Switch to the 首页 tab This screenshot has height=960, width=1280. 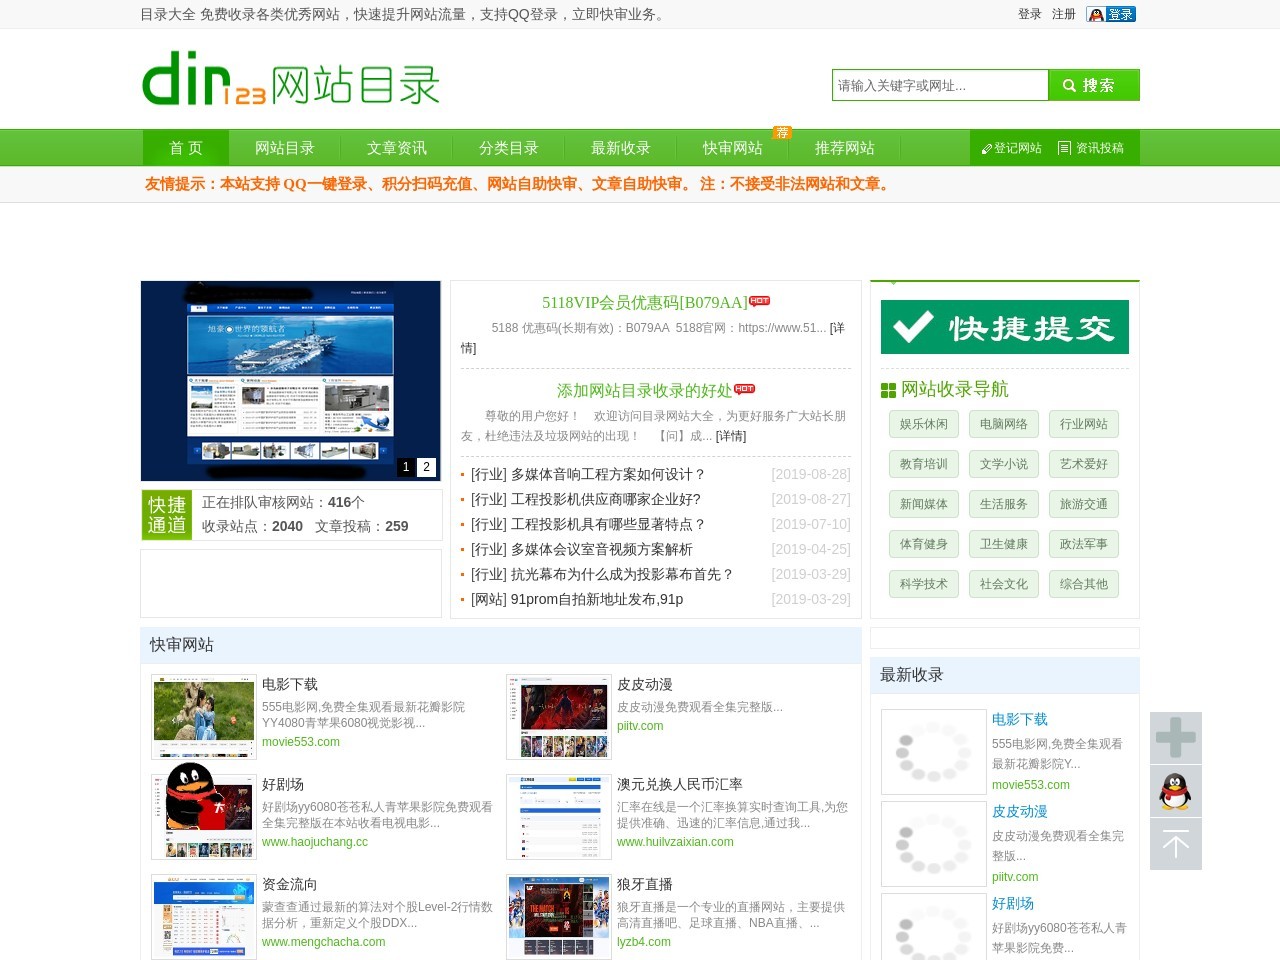185,147
